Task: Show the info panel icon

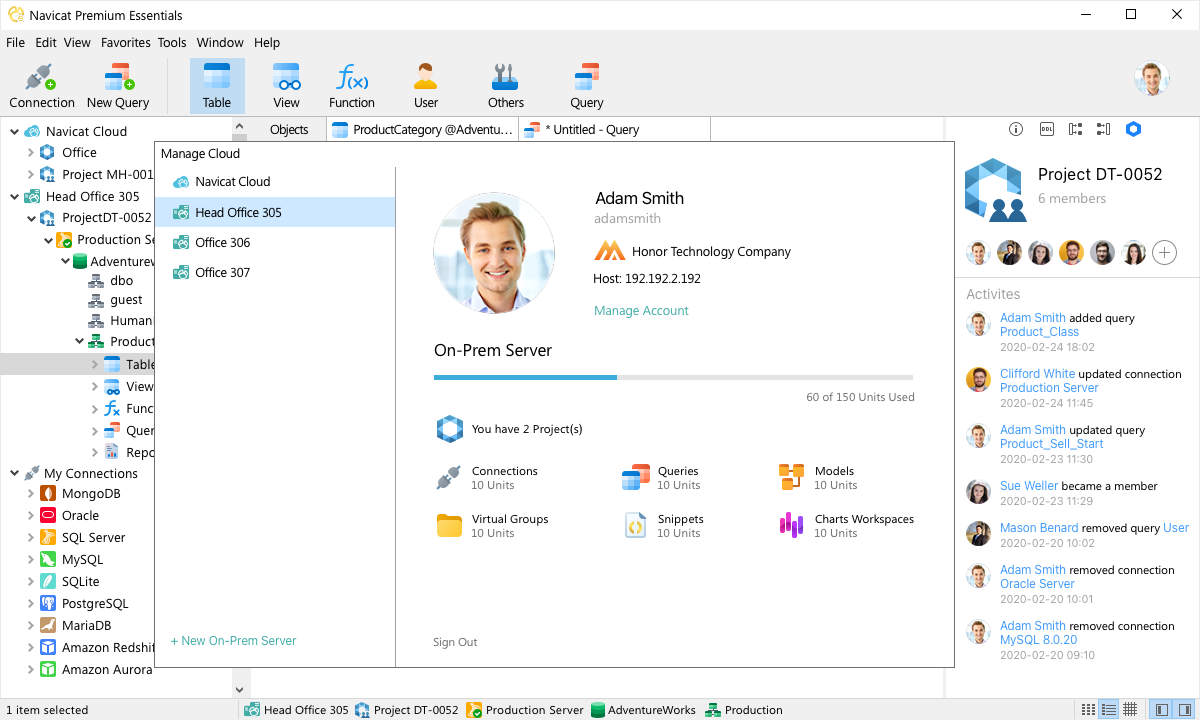Action: coord(1016,129)
